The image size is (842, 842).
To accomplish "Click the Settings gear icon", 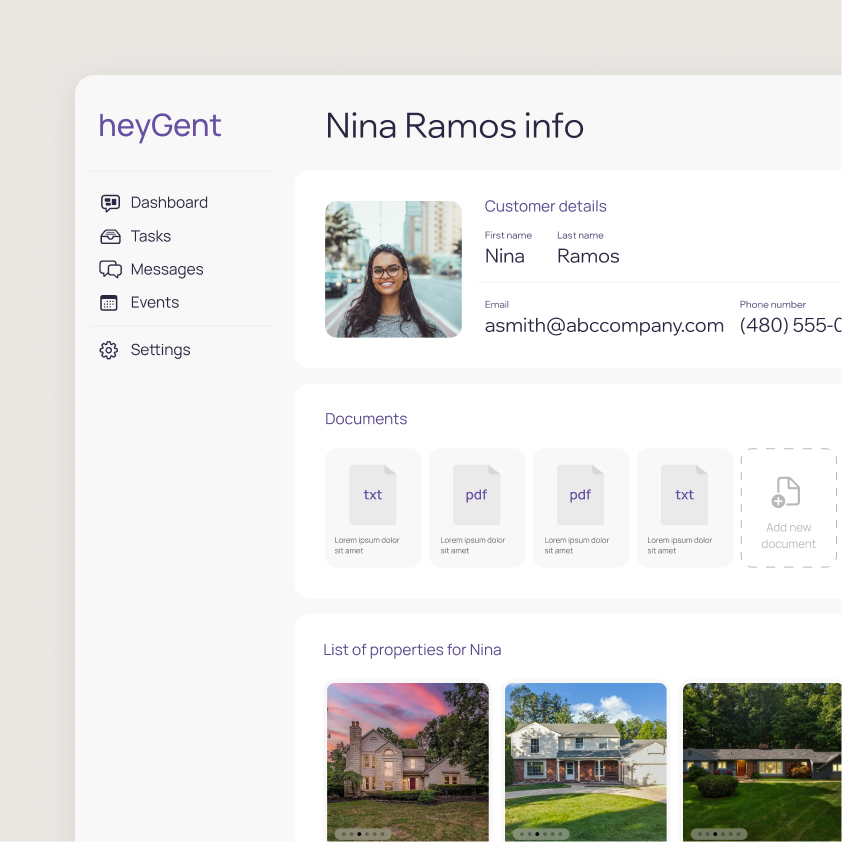I will (x=109, y=350).
